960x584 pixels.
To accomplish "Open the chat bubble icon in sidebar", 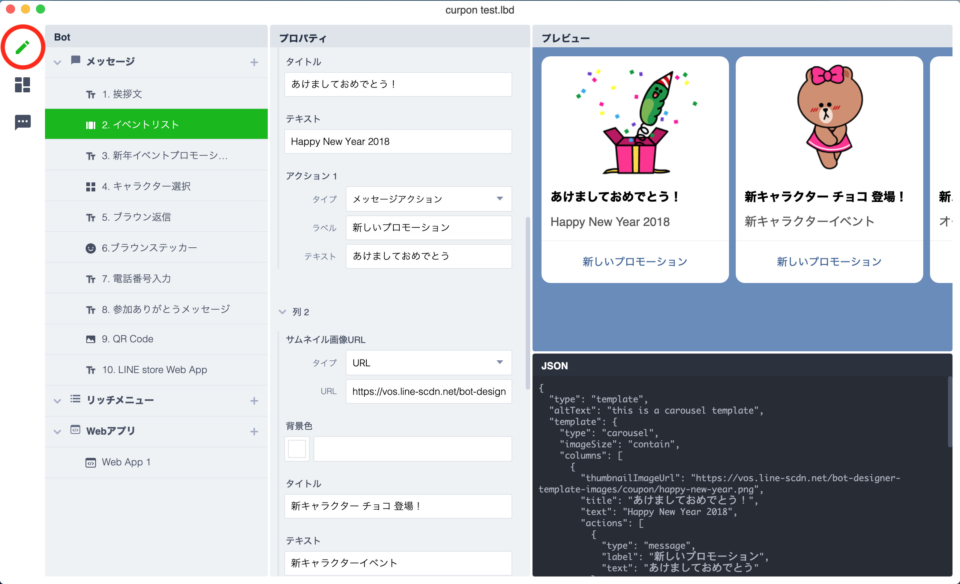I will (x=23, y=122).
